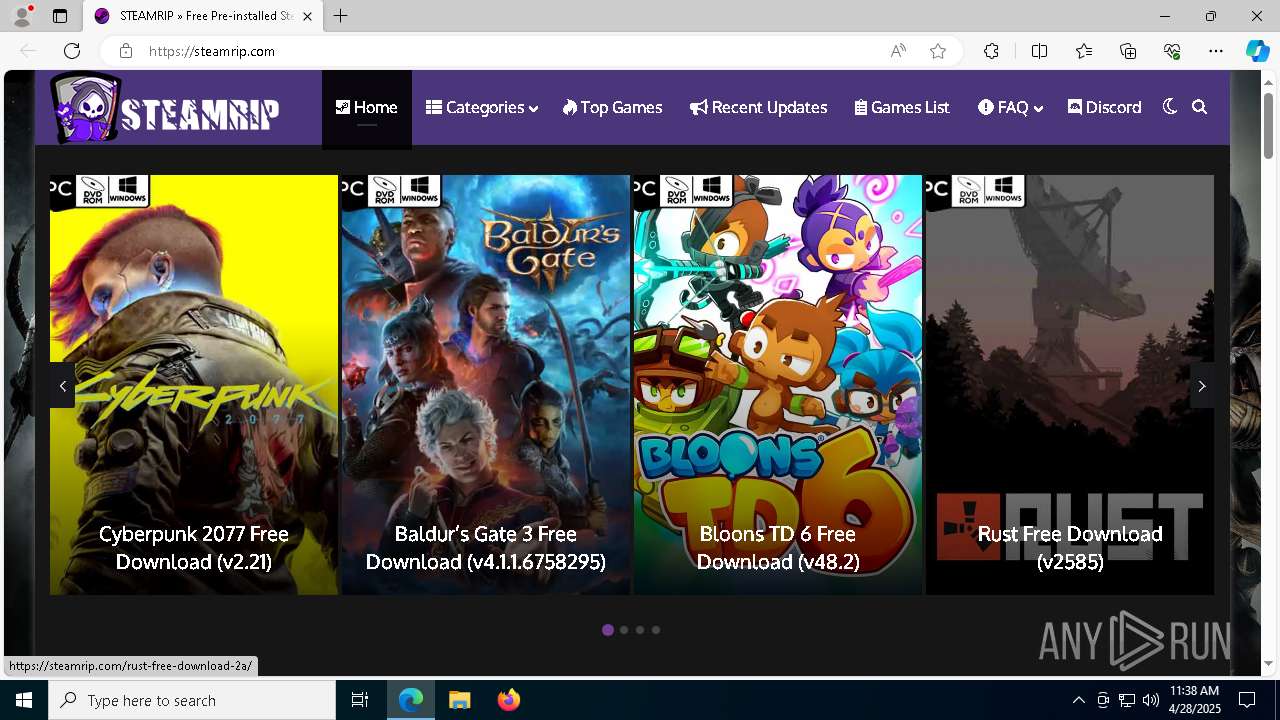Screen dimensions: 1280x720
Task: Click the page vertical scrollbar
Action: click(x=1268, y=125)
